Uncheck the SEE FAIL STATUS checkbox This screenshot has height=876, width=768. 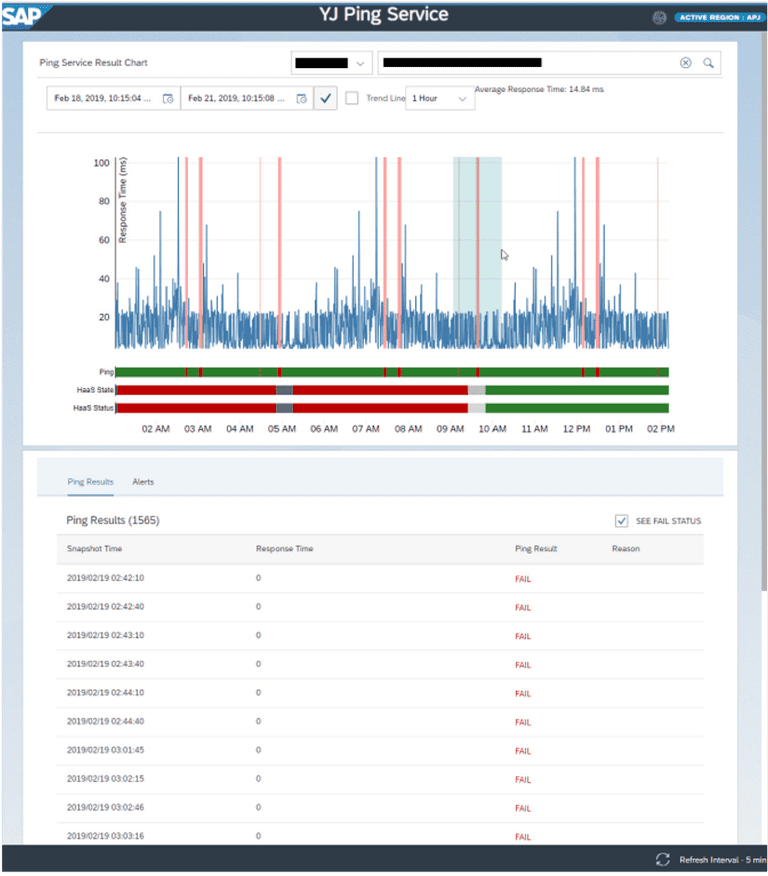click(622, 521)
